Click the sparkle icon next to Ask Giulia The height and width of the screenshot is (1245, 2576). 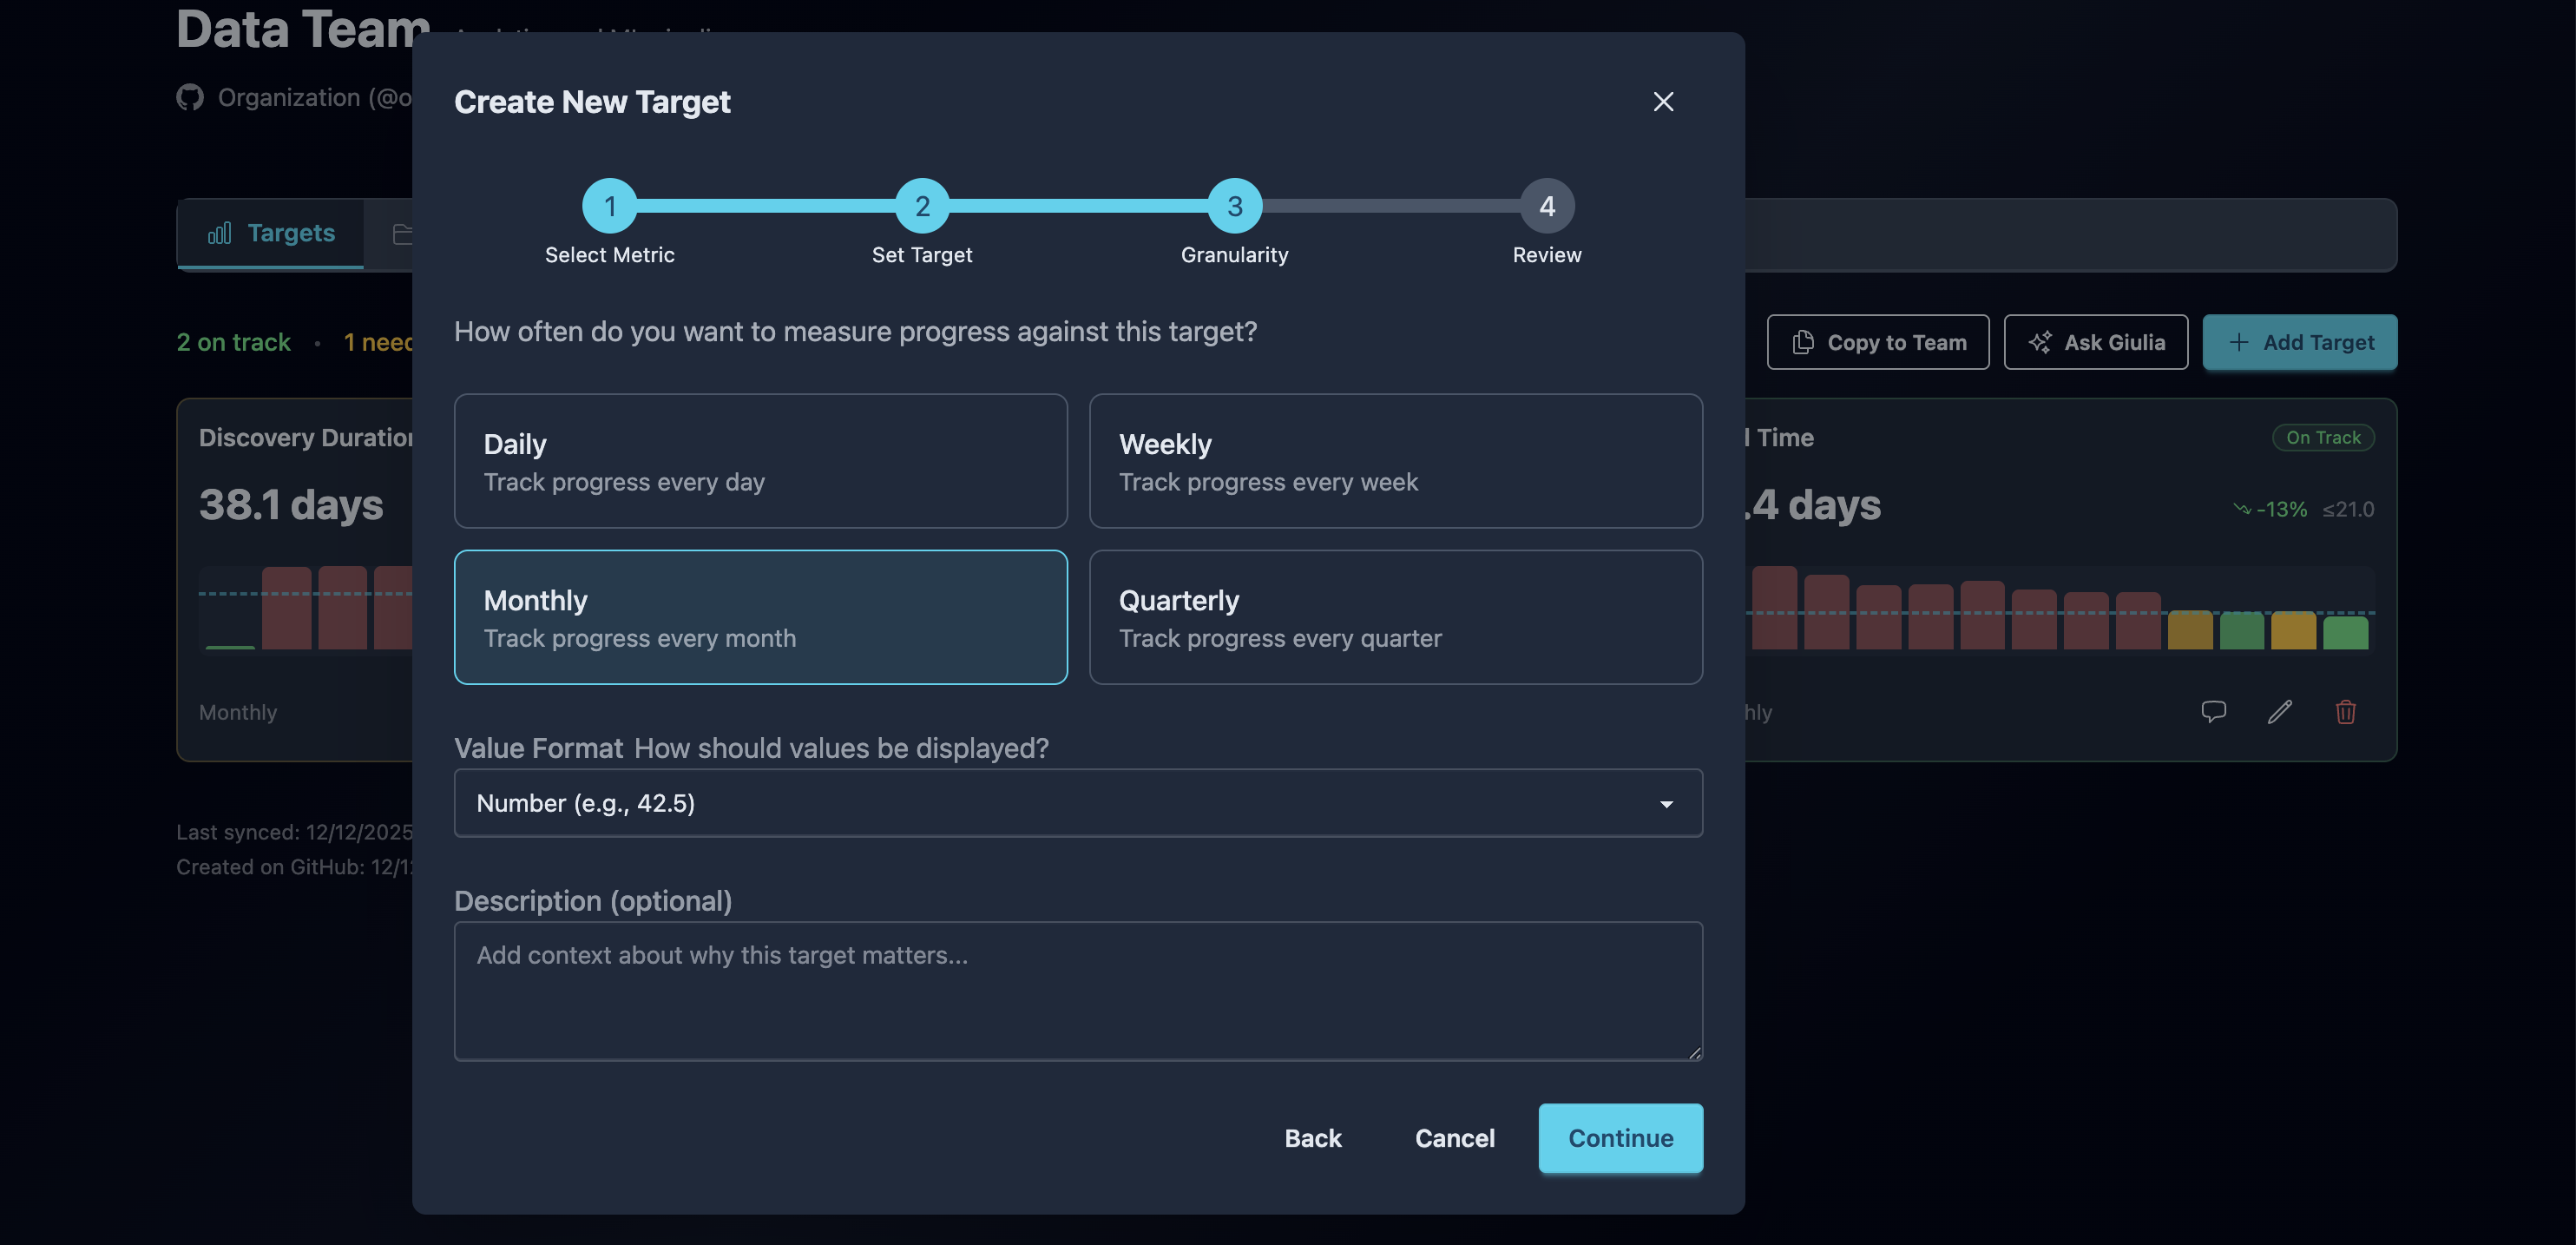click(x=2041, y=341)
